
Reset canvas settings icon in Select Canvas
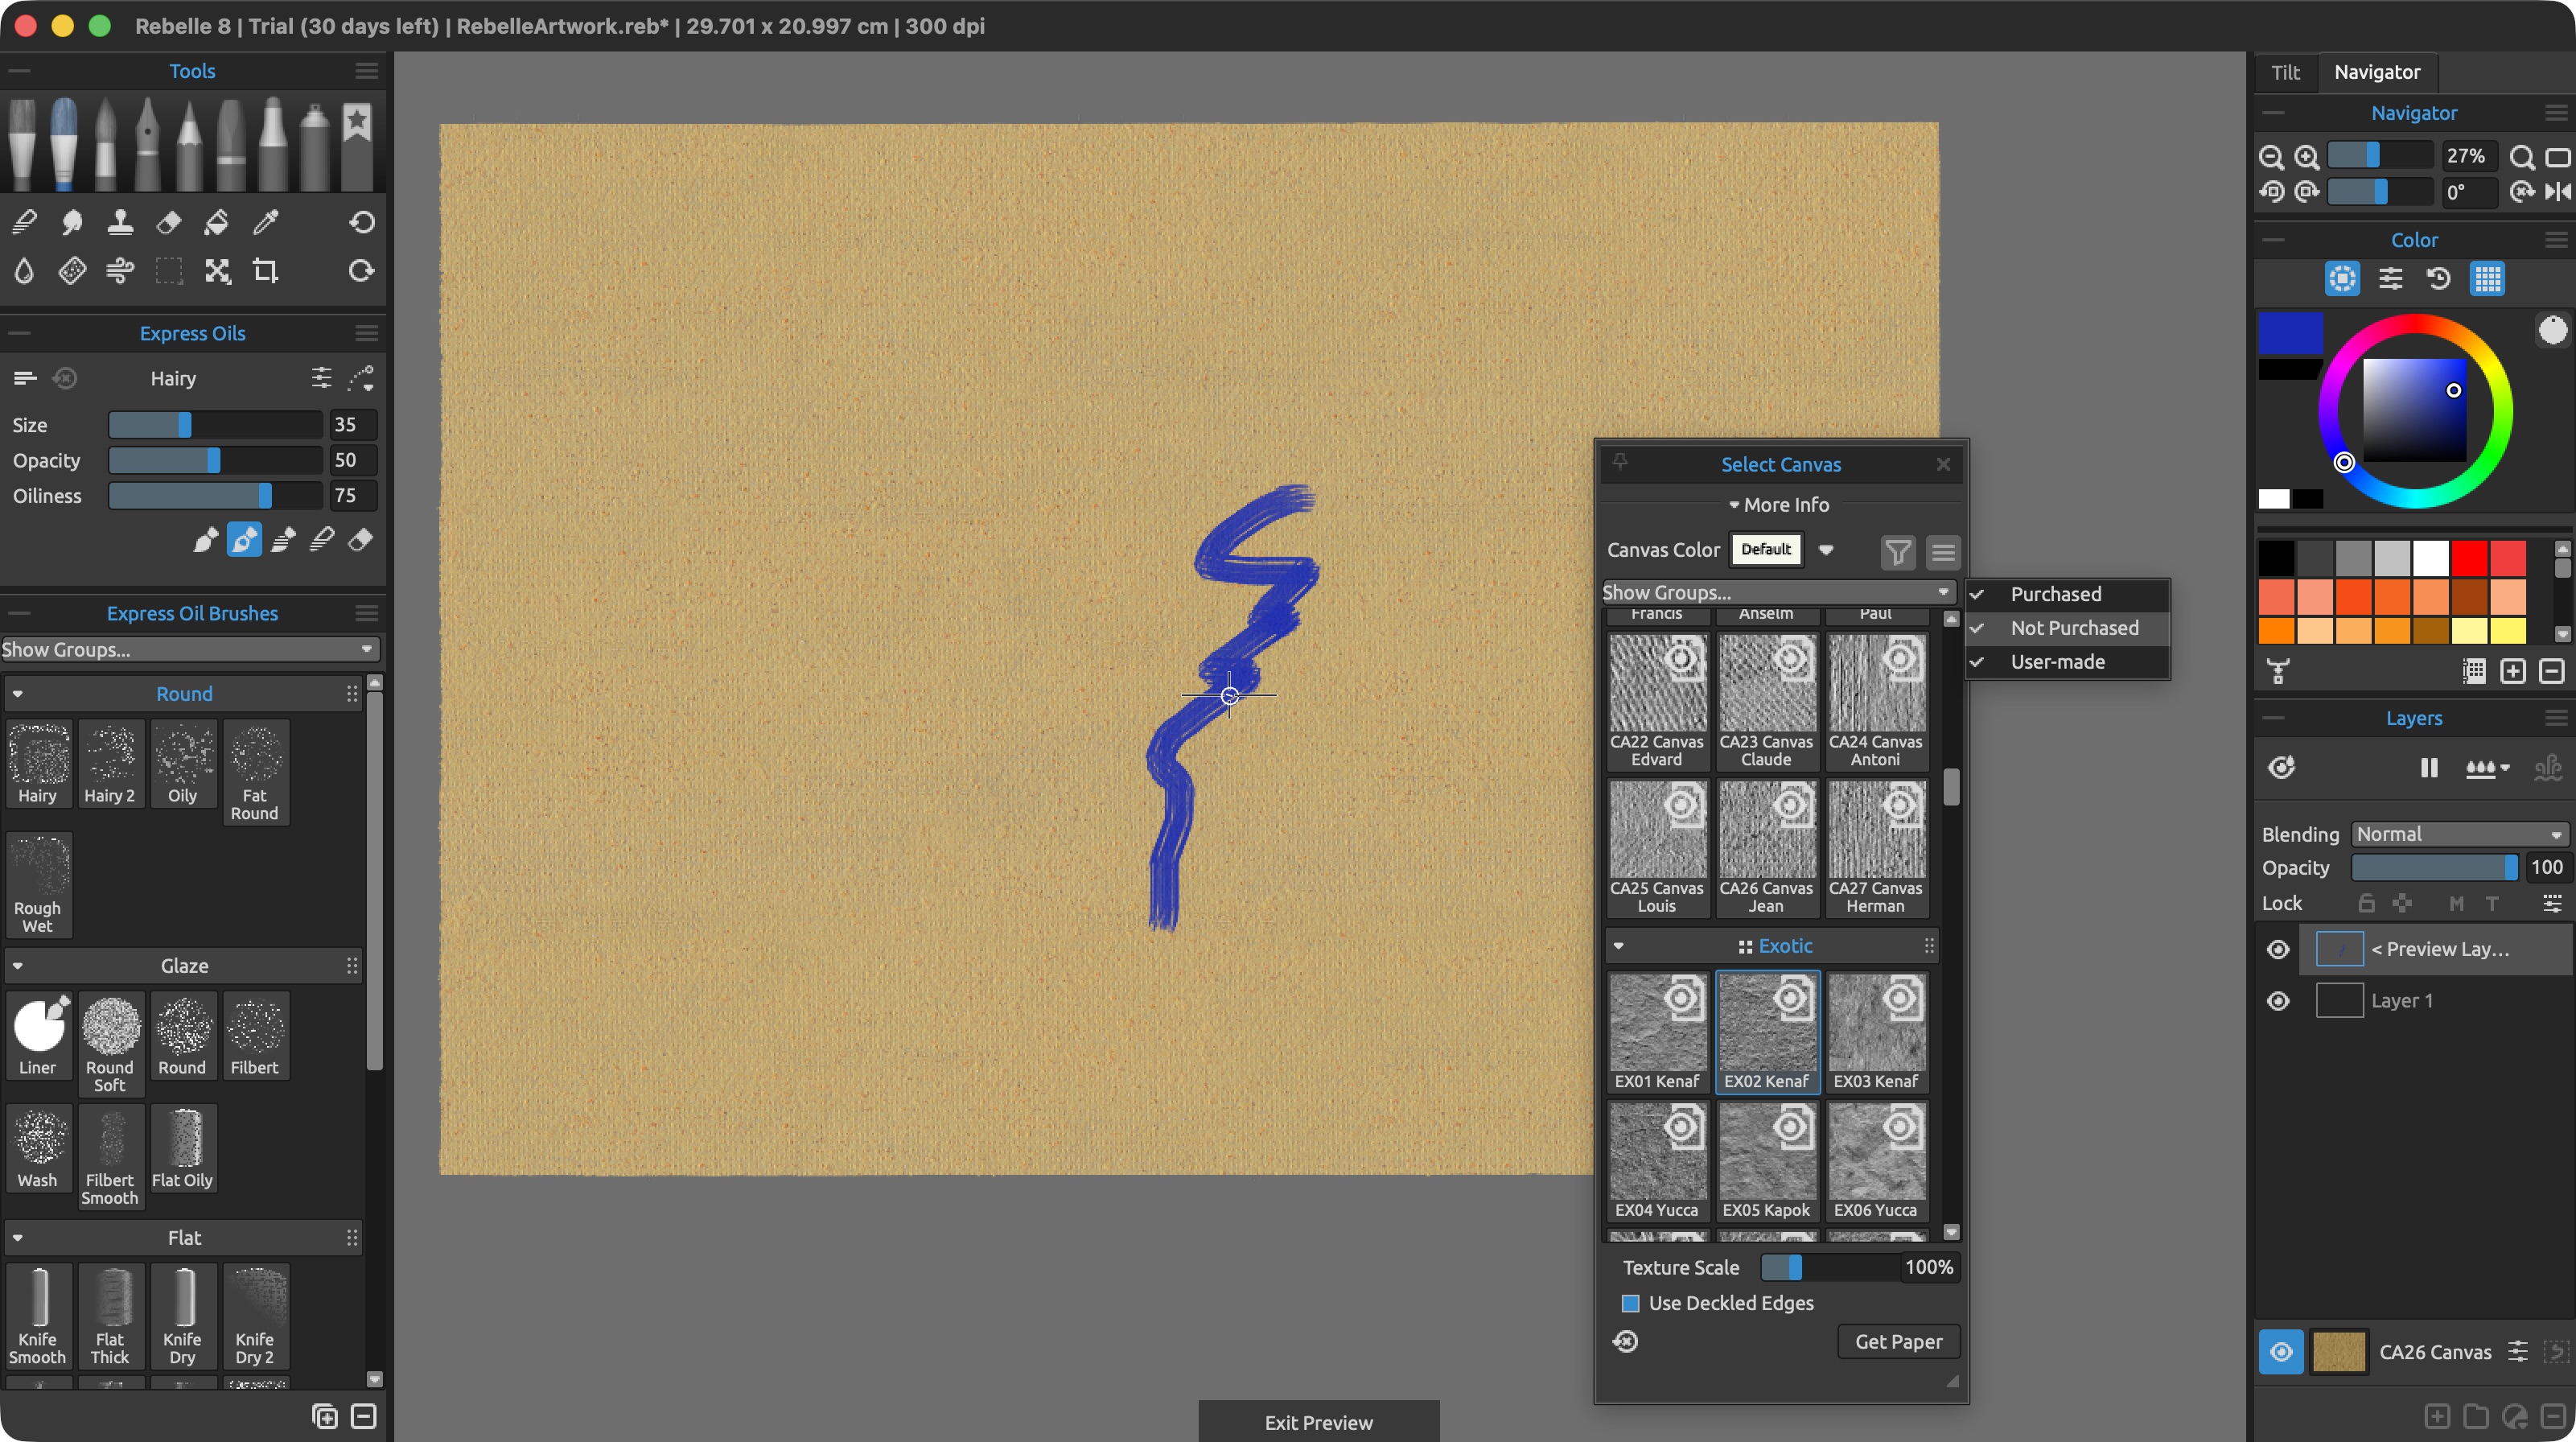(x=1625, y=1341)
